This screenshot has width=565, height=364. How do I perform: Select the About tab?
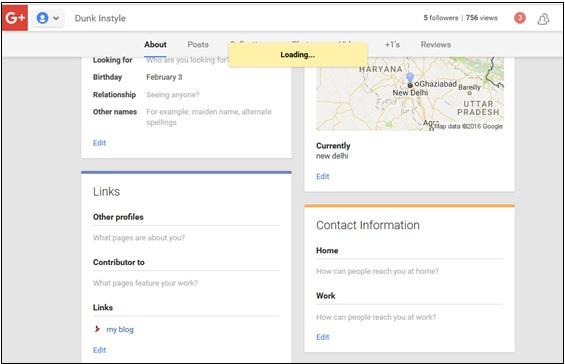click(x=155, y=44)
